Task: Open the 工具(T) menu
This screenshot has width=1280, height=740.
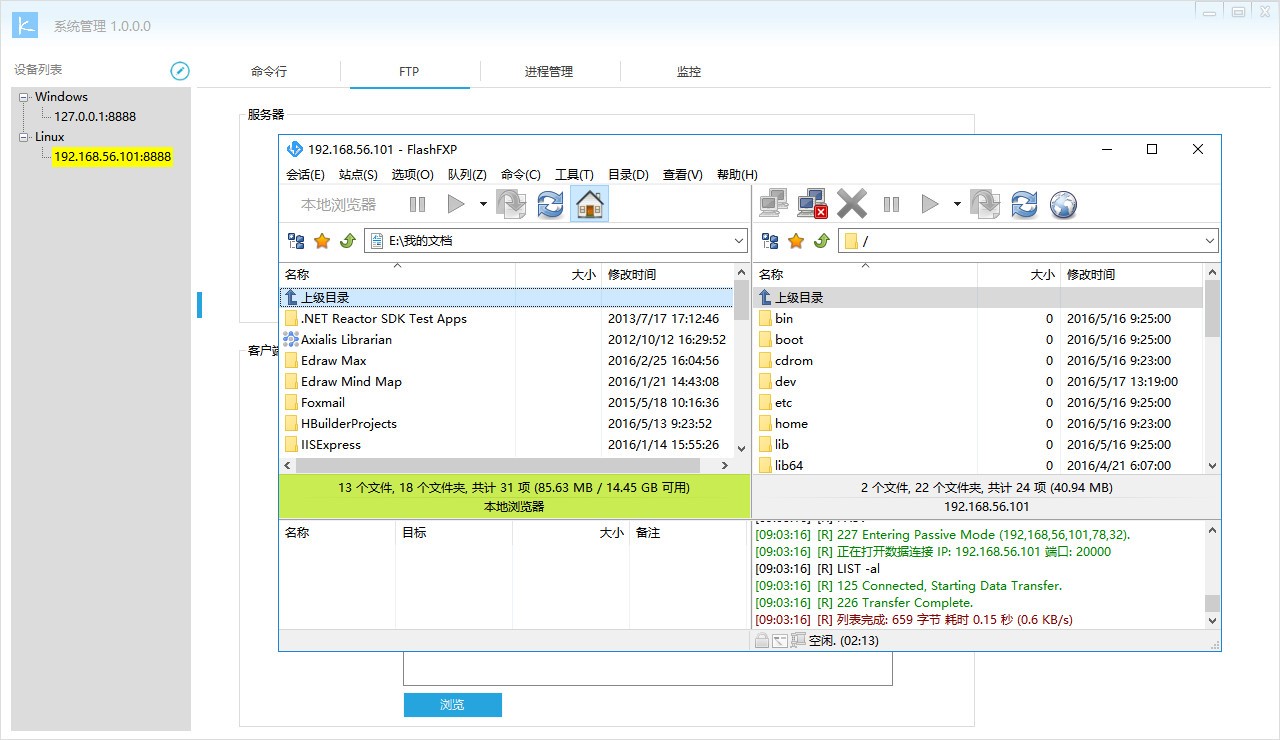Action: pos(574,175)
